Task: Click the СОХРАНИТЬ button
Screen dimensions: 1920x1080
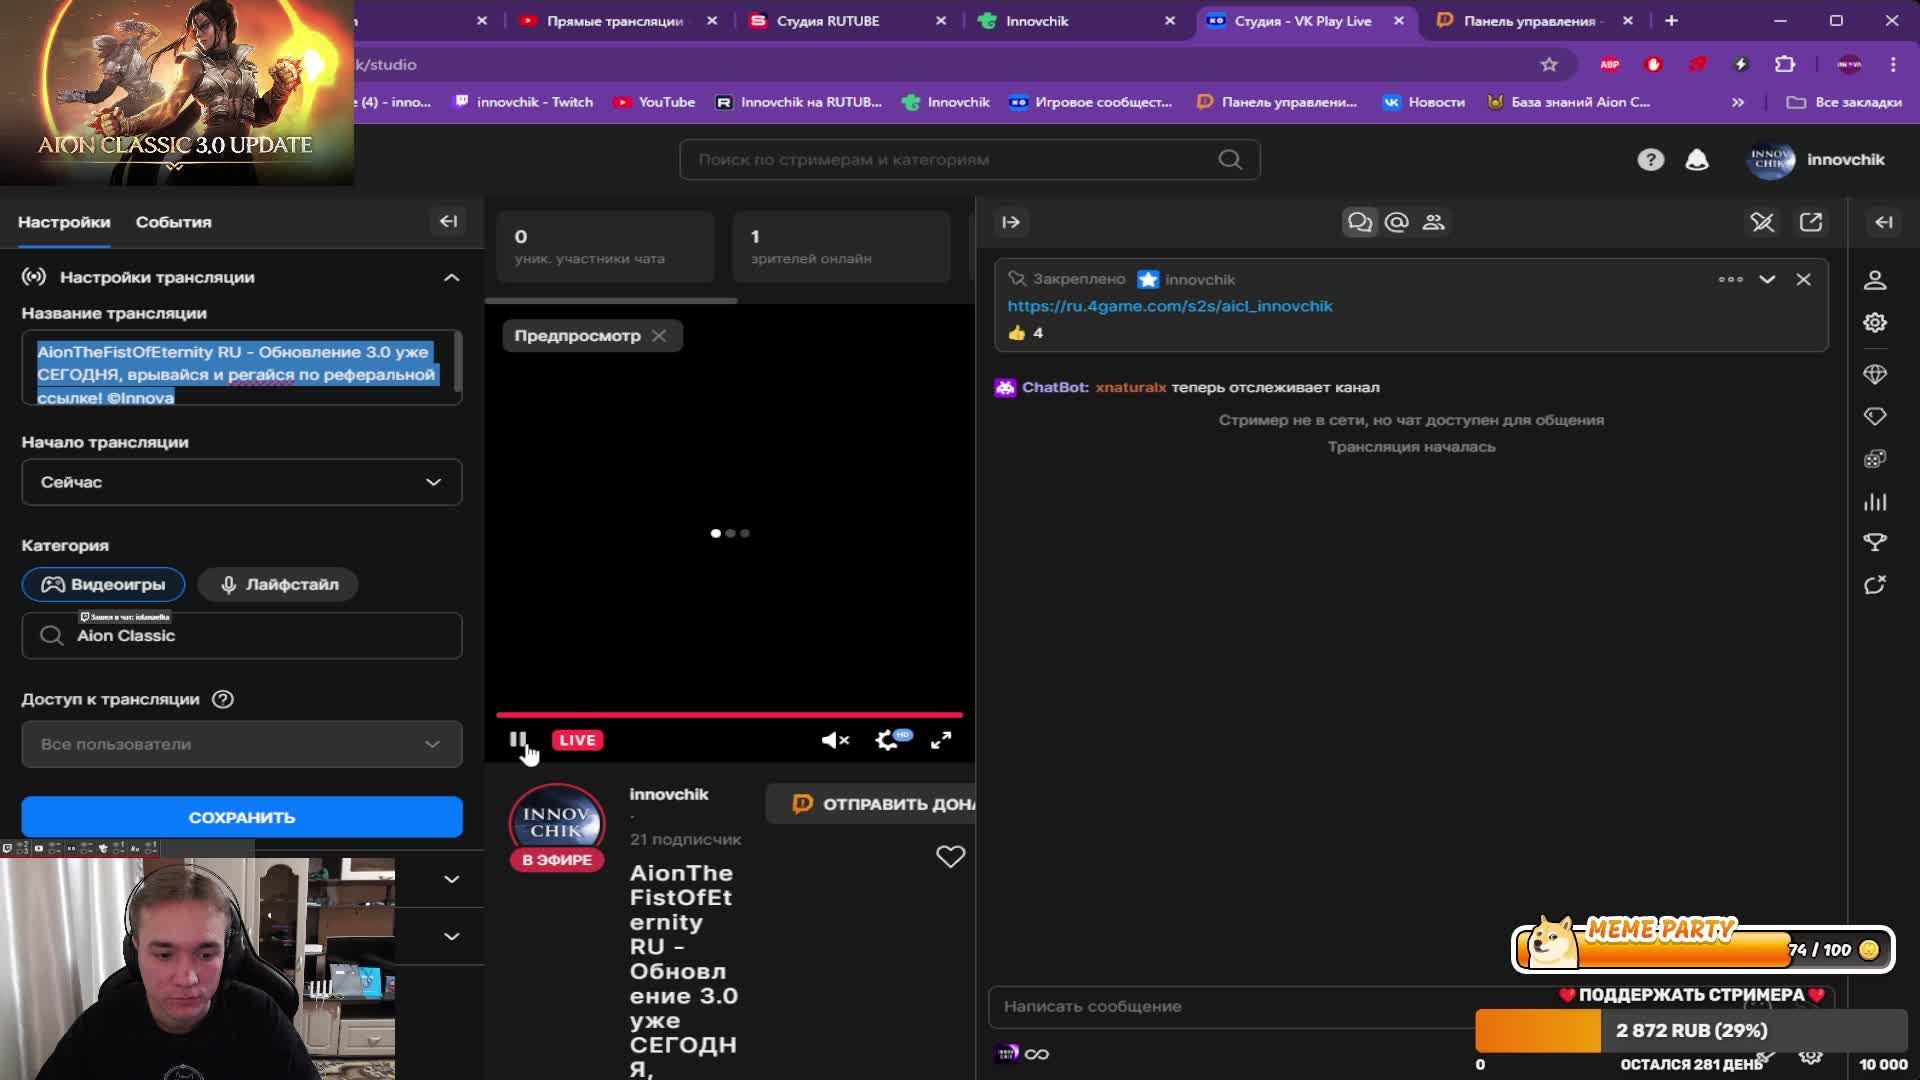Action: (x=242, y=817)
